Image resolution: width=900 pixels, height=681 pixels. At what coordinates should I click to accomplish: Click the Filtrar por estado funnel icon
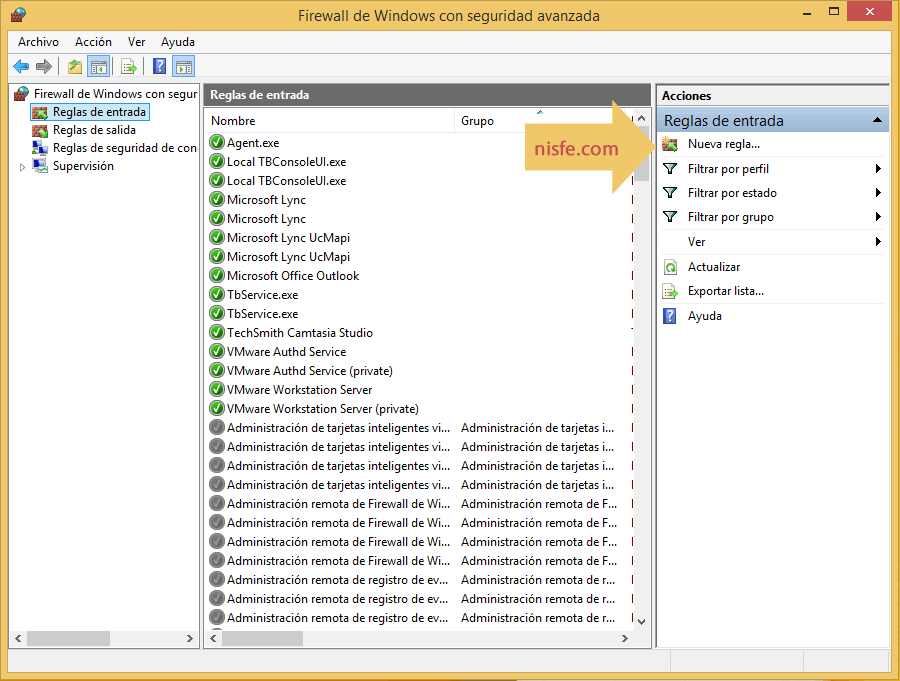(670, 193)
